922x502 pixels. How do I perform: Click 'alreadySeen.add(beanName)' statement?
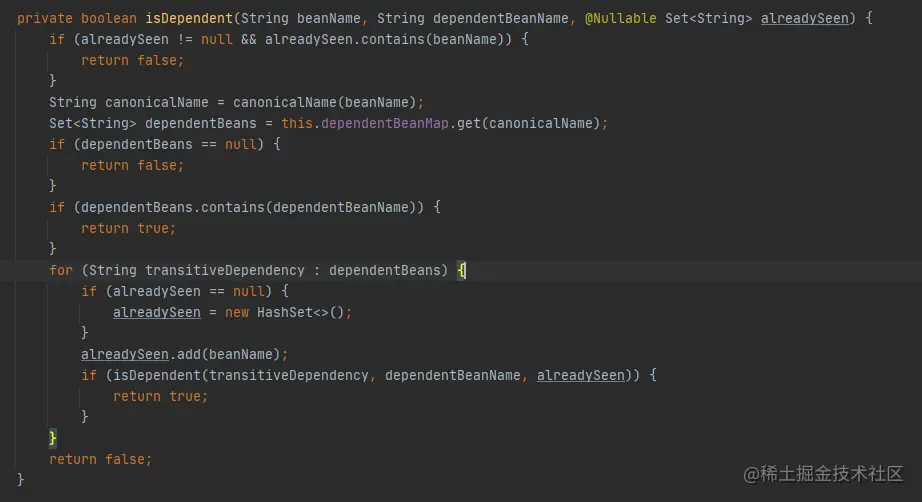[x=184, y=354]
